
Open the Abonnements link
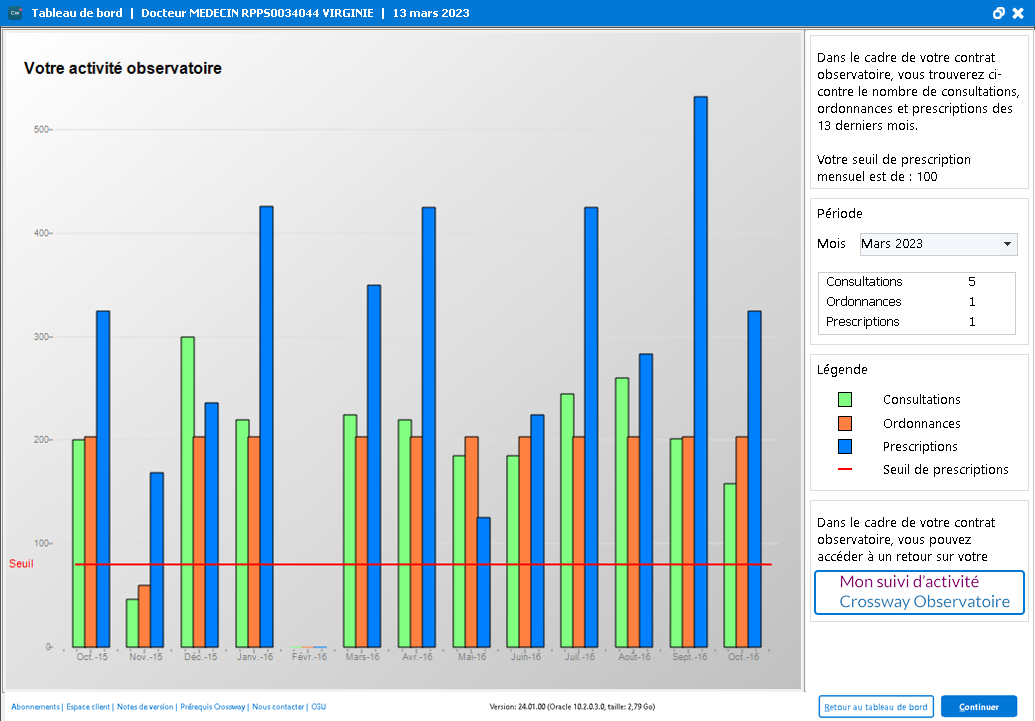pos(35,707)
